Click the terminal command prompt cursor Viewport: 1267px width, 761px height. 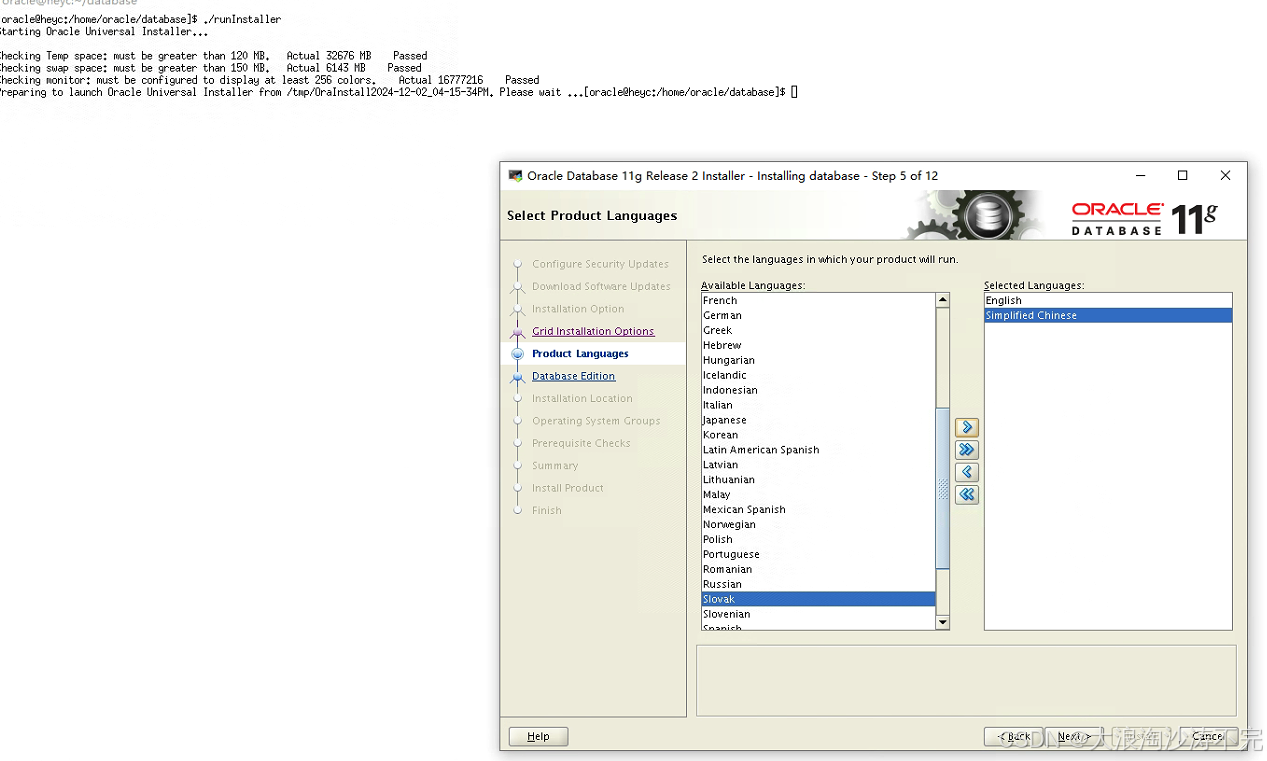coord(794,92)
